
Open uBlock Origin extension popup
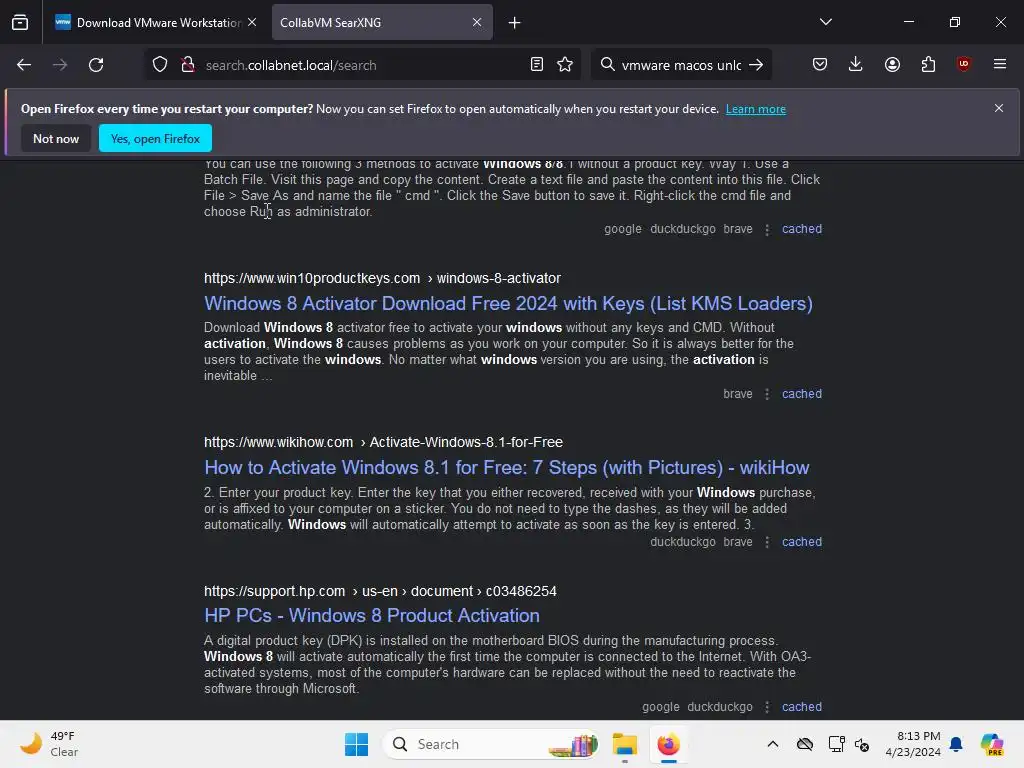964,65
